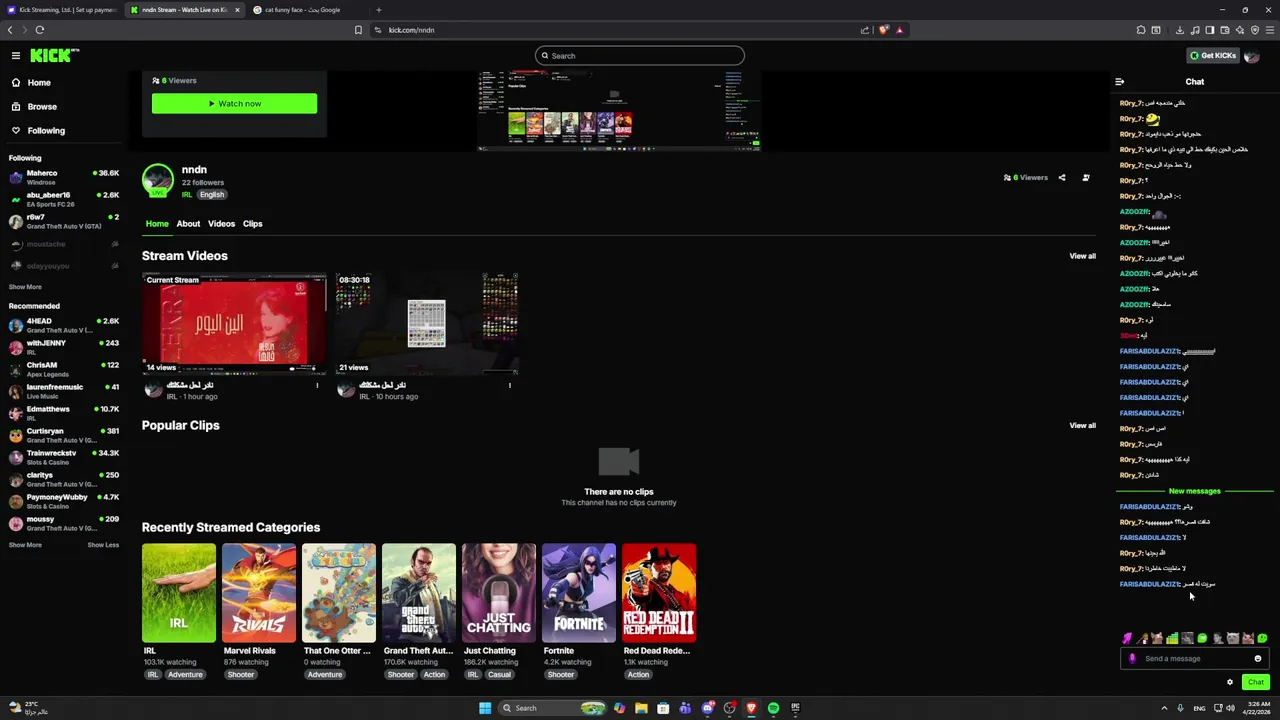
Task: Click the green Chat send button
Action: (1256, 682)
